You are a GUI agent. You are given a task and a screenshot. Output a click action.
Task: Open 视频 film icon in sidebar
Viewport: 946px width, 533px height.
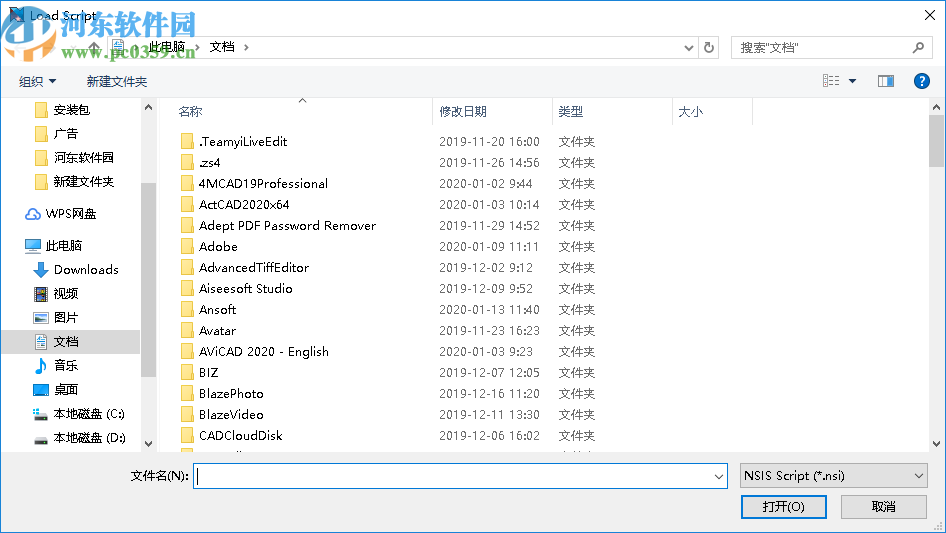[40, 294]
